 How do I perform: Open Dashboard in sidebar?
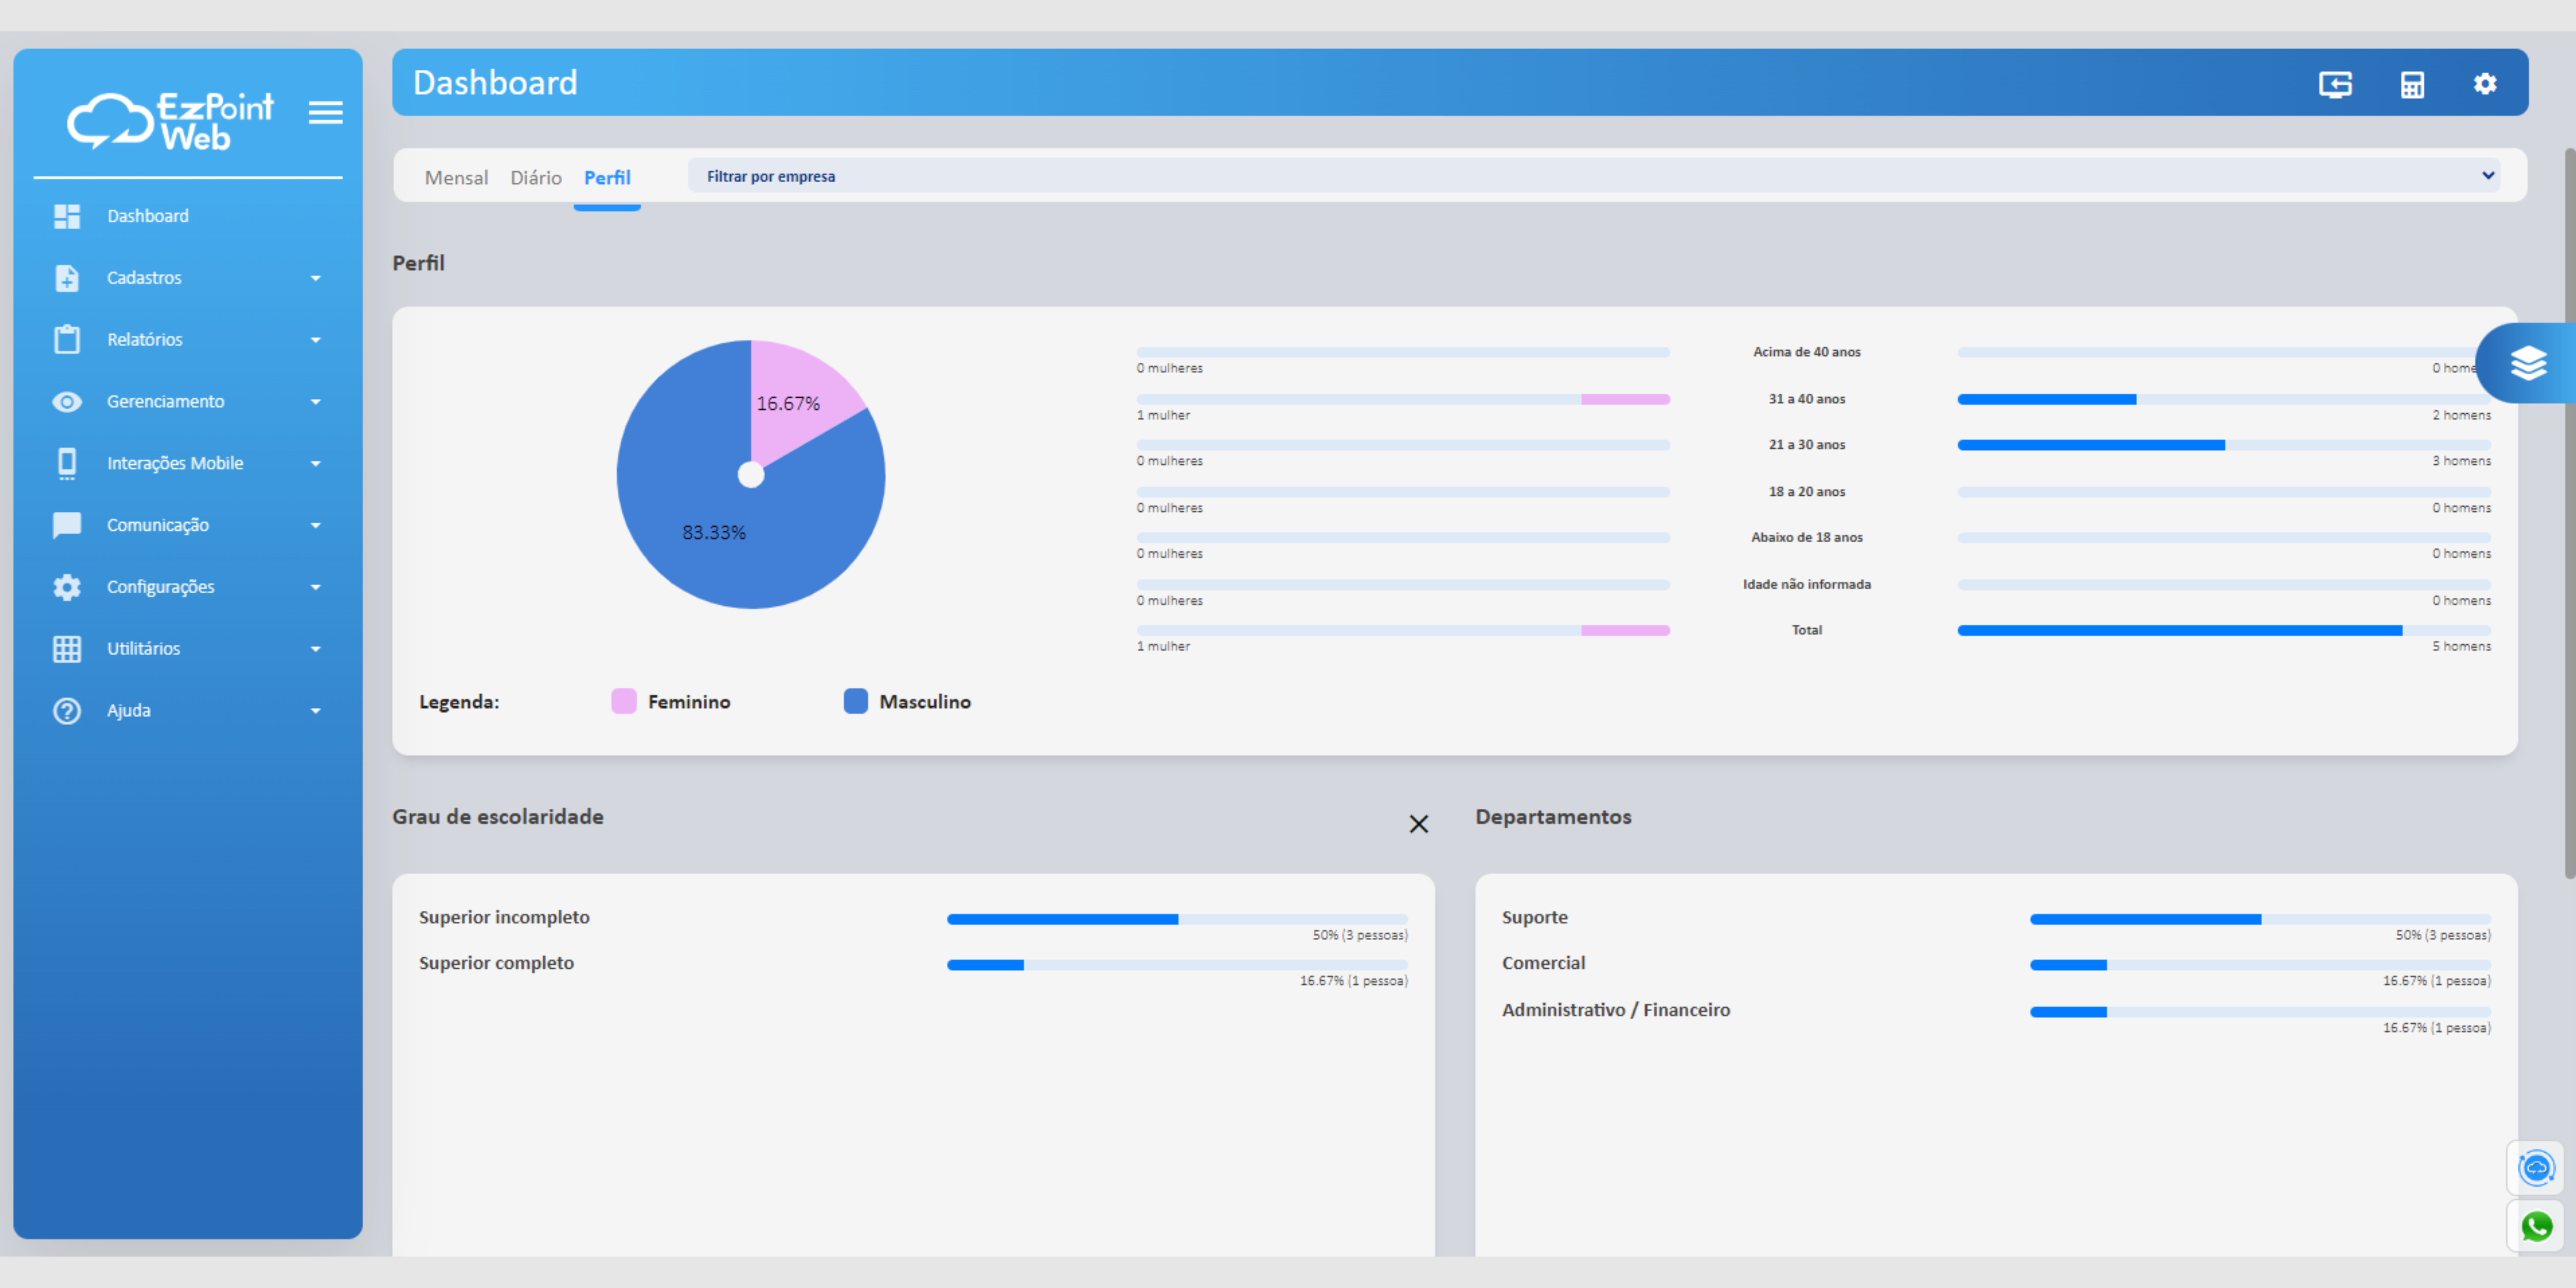point(148,216)
